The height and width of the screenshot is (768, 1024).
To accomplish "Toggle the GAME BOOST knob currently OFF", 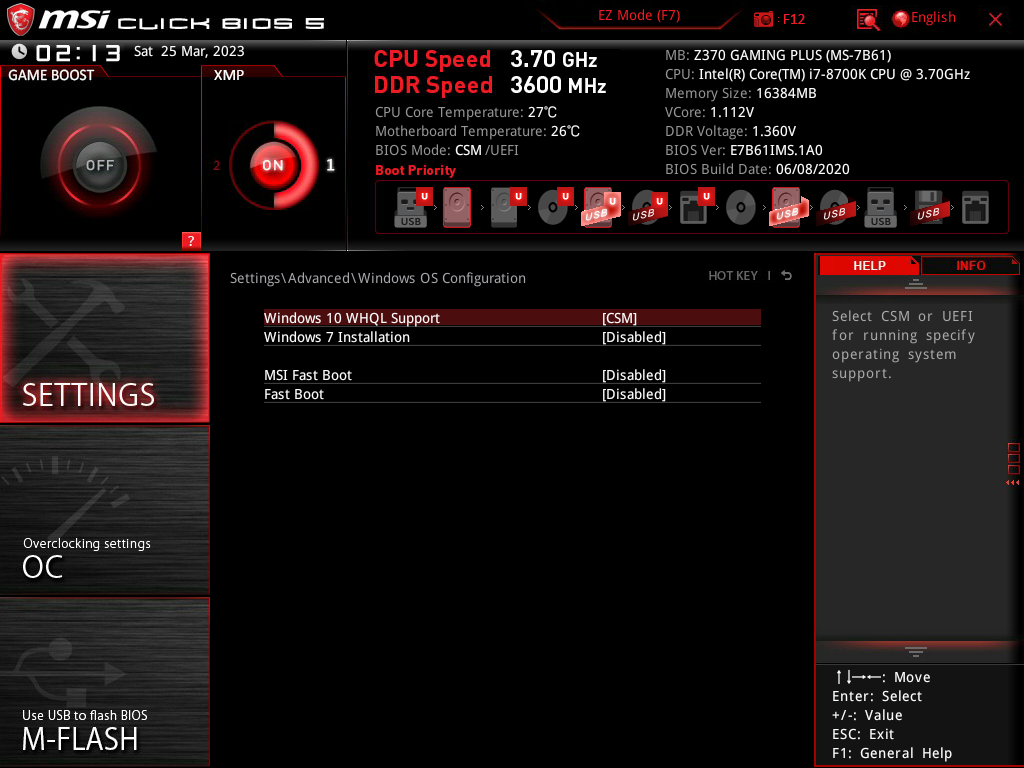I will [99, 165].
